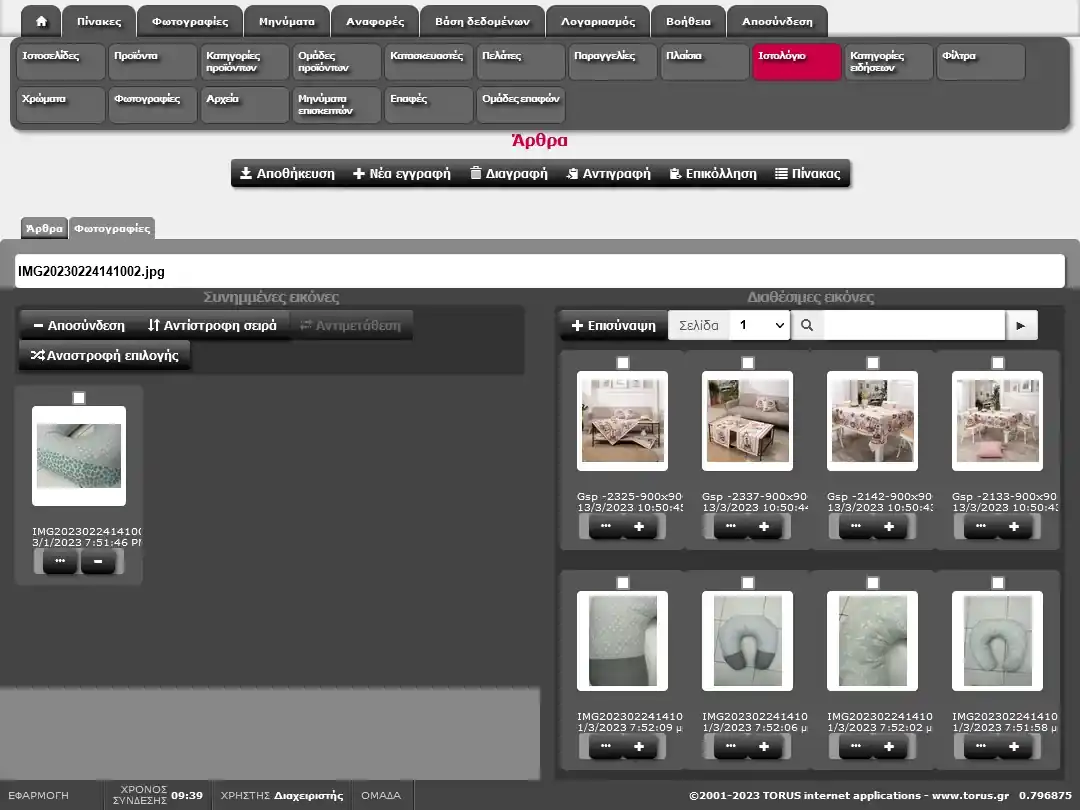Click the Save (Αποθήκευση) icon button
The height and width of the screenshot is (810, 1080).
(287, 173)
